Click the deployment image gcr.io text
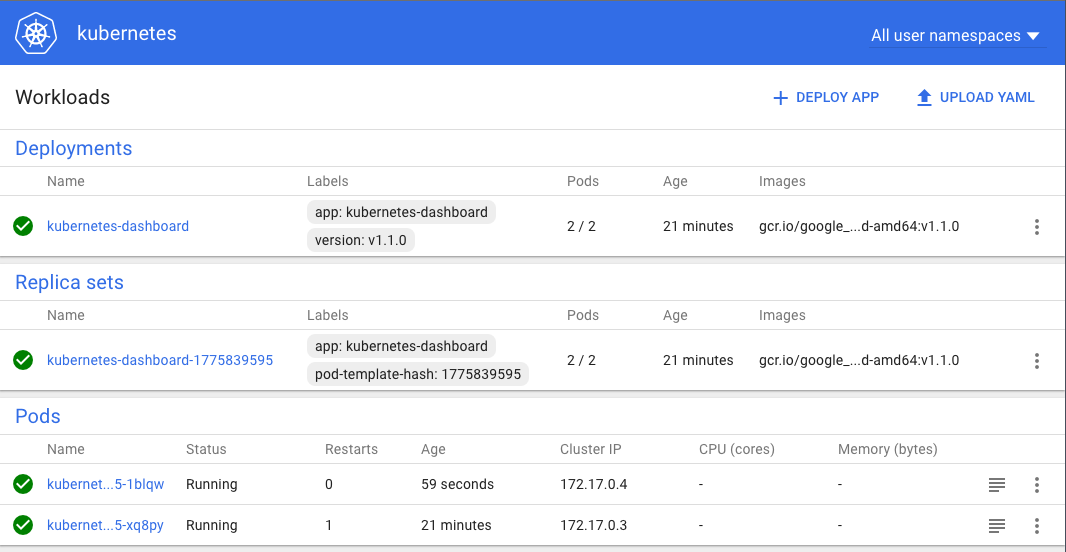This screenshot has width=1066, height=552. [x=859, y=226]
